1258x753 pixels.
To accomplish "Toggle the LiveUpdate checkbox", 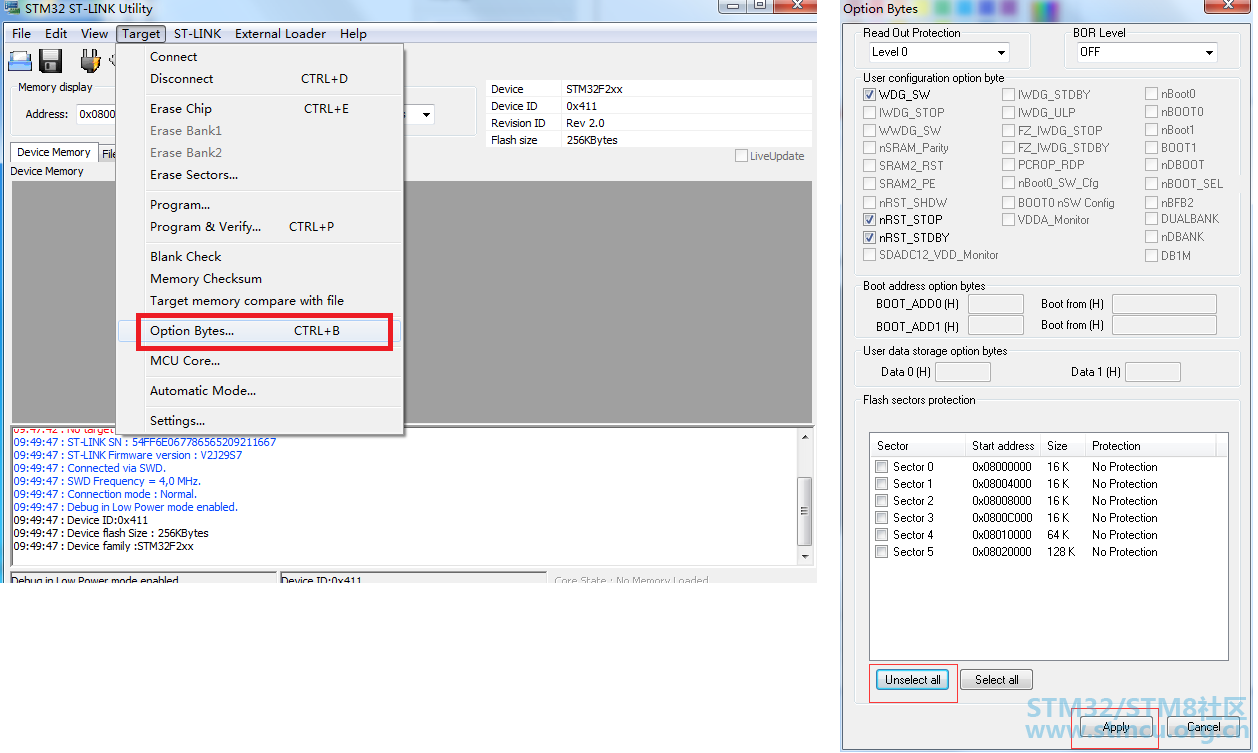I will (x=741, y=156).
